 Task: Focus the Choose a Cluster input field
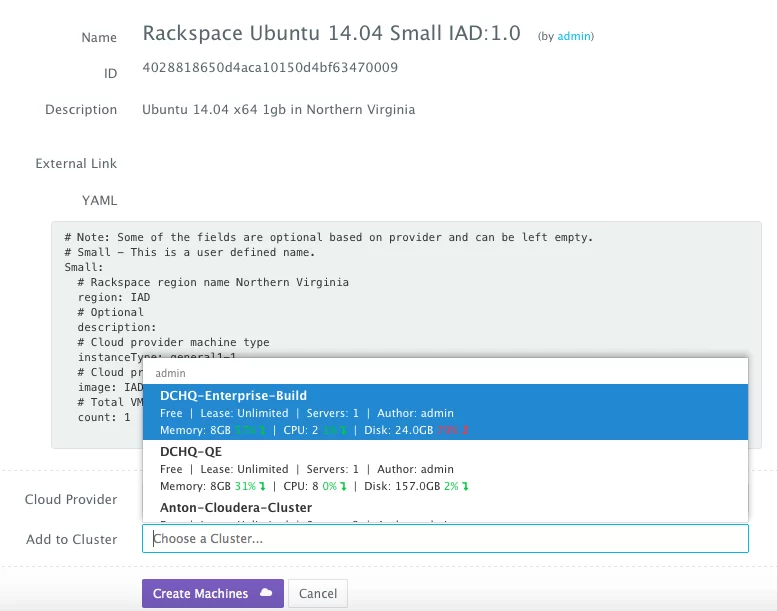click(445, 539)
